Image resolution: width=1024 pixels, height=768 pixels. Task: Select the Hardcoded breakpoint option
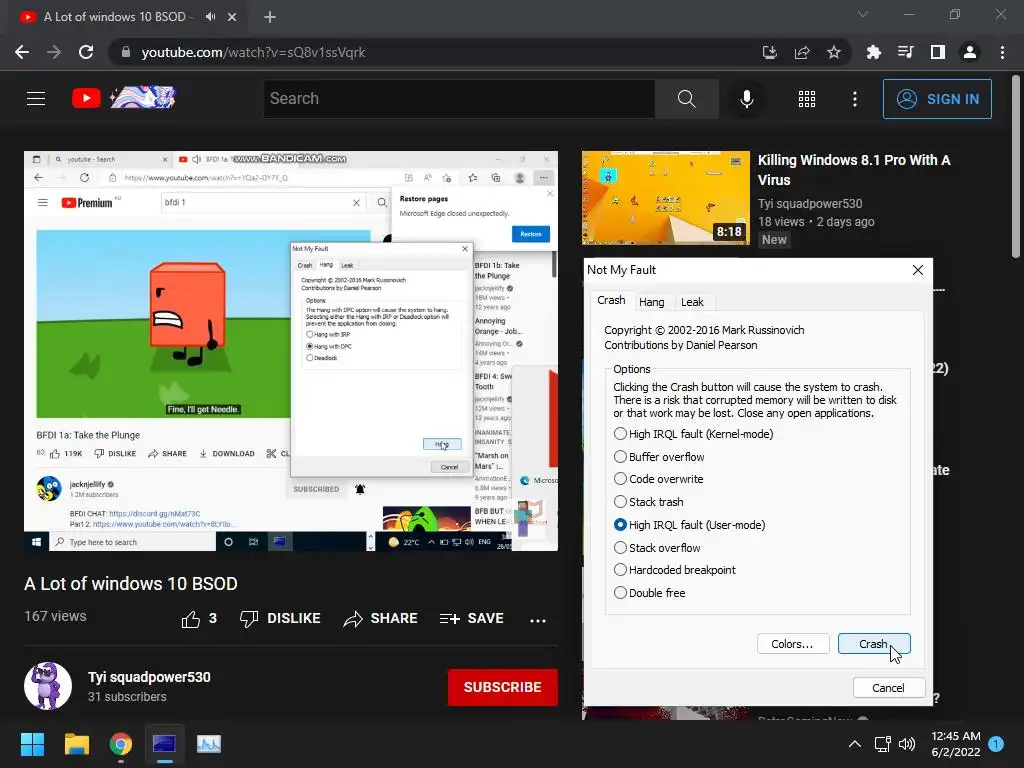point(675,569)
